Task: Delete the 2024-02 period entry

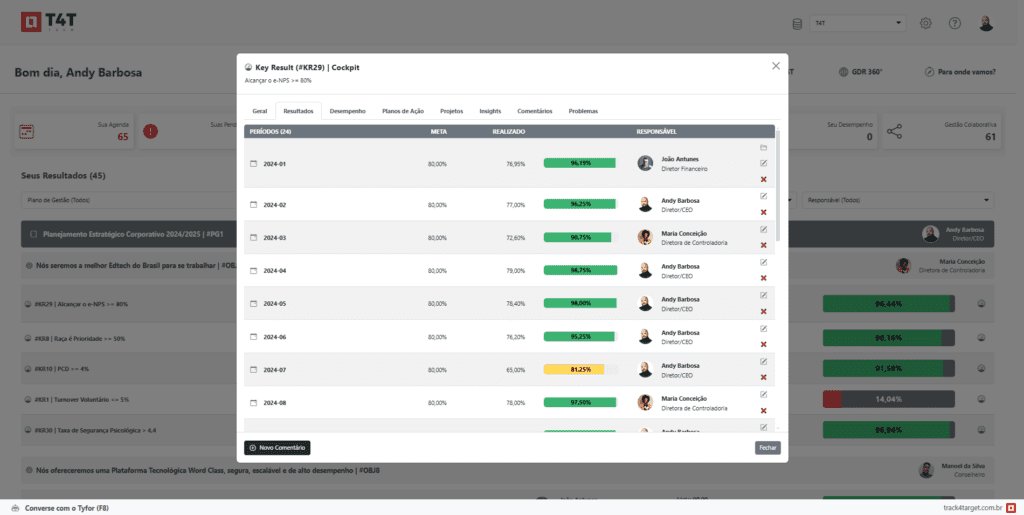Action: coord(763,212)
